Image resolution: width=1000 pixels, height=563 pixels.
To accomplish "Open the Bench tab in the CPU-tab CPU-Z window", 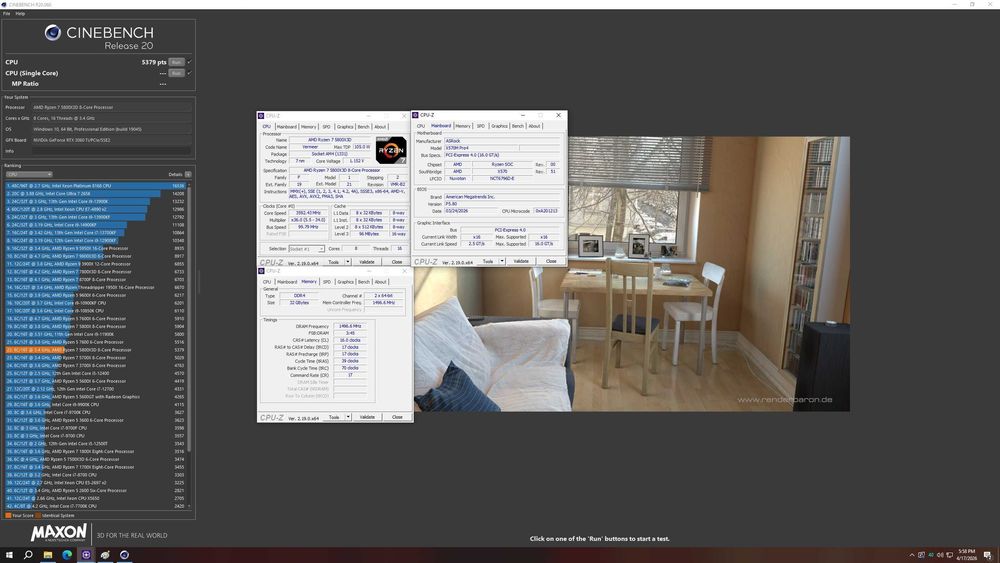I will 364,127.
